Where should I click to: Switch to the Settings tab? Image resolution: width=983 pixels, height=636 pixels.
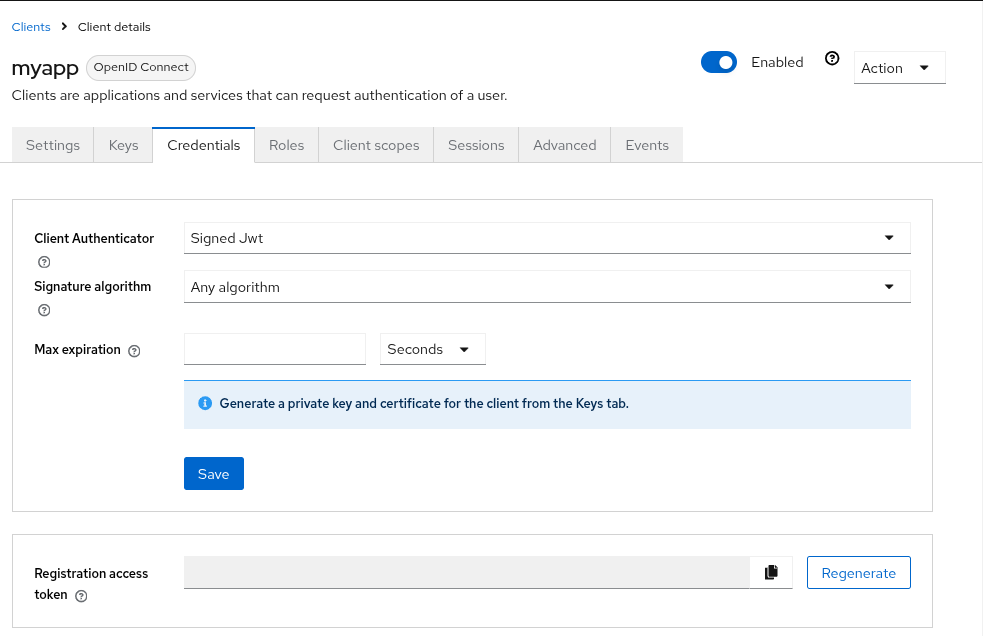tap(53, 145)
